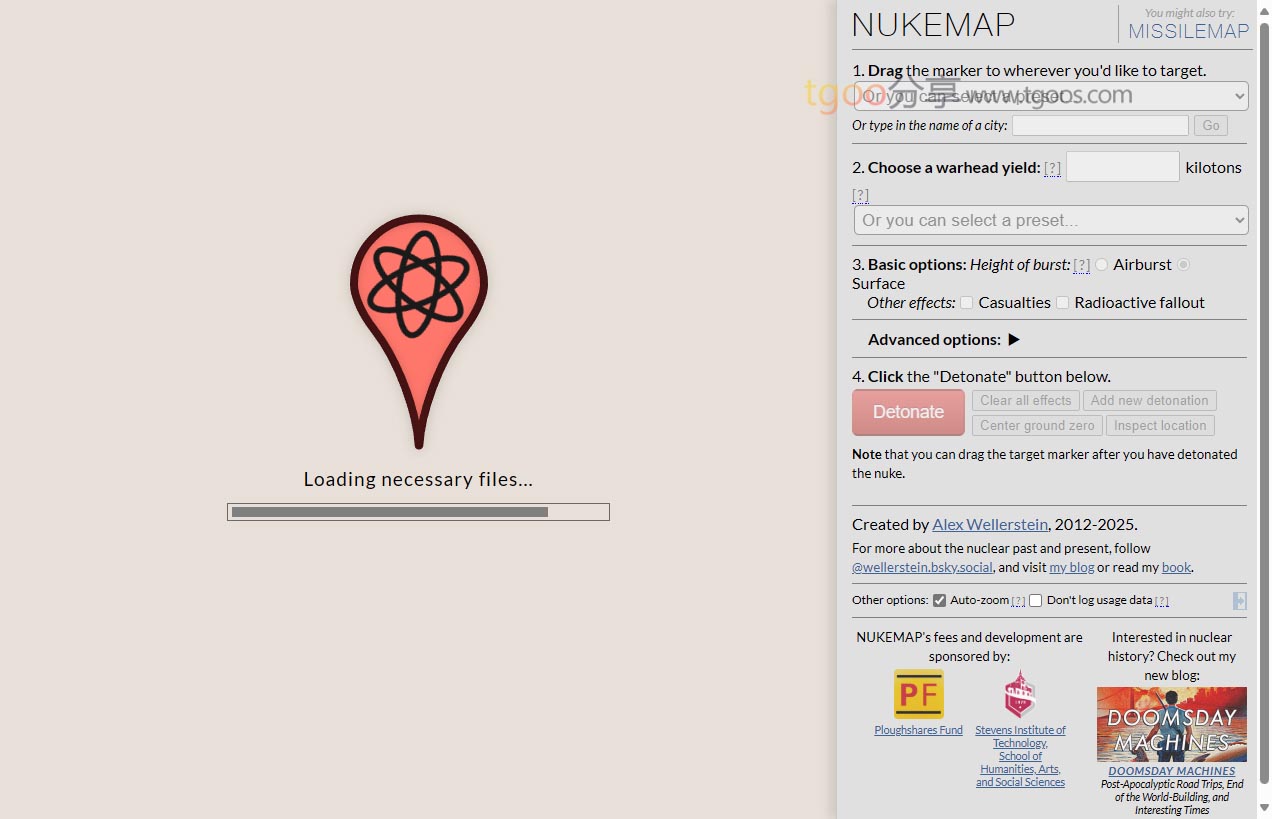Select the Airburst radio button
This screenshot has height=819, width=1272.
[x=1102, y=265]
